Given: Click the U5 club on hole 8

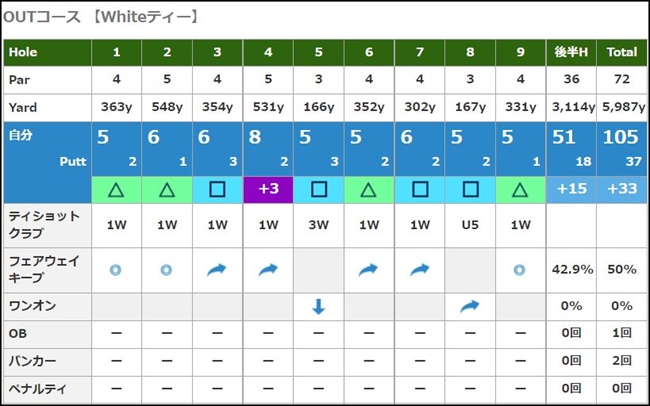Looking at the screenshot, I should [x=470, y=225].
